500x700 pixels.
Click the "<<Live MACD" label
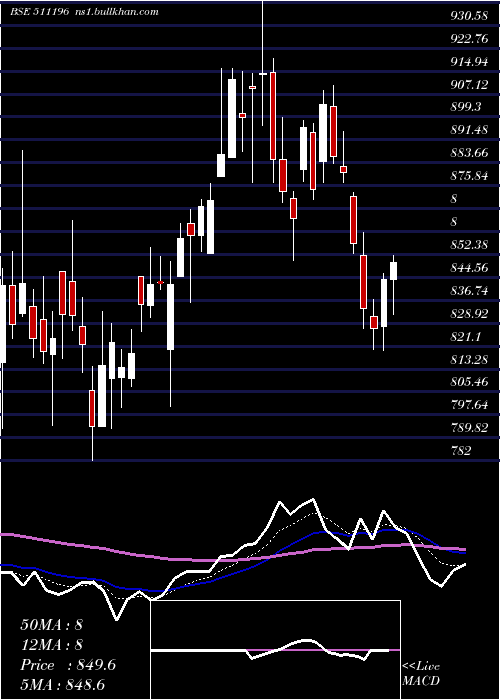click(x=421, y=674)
